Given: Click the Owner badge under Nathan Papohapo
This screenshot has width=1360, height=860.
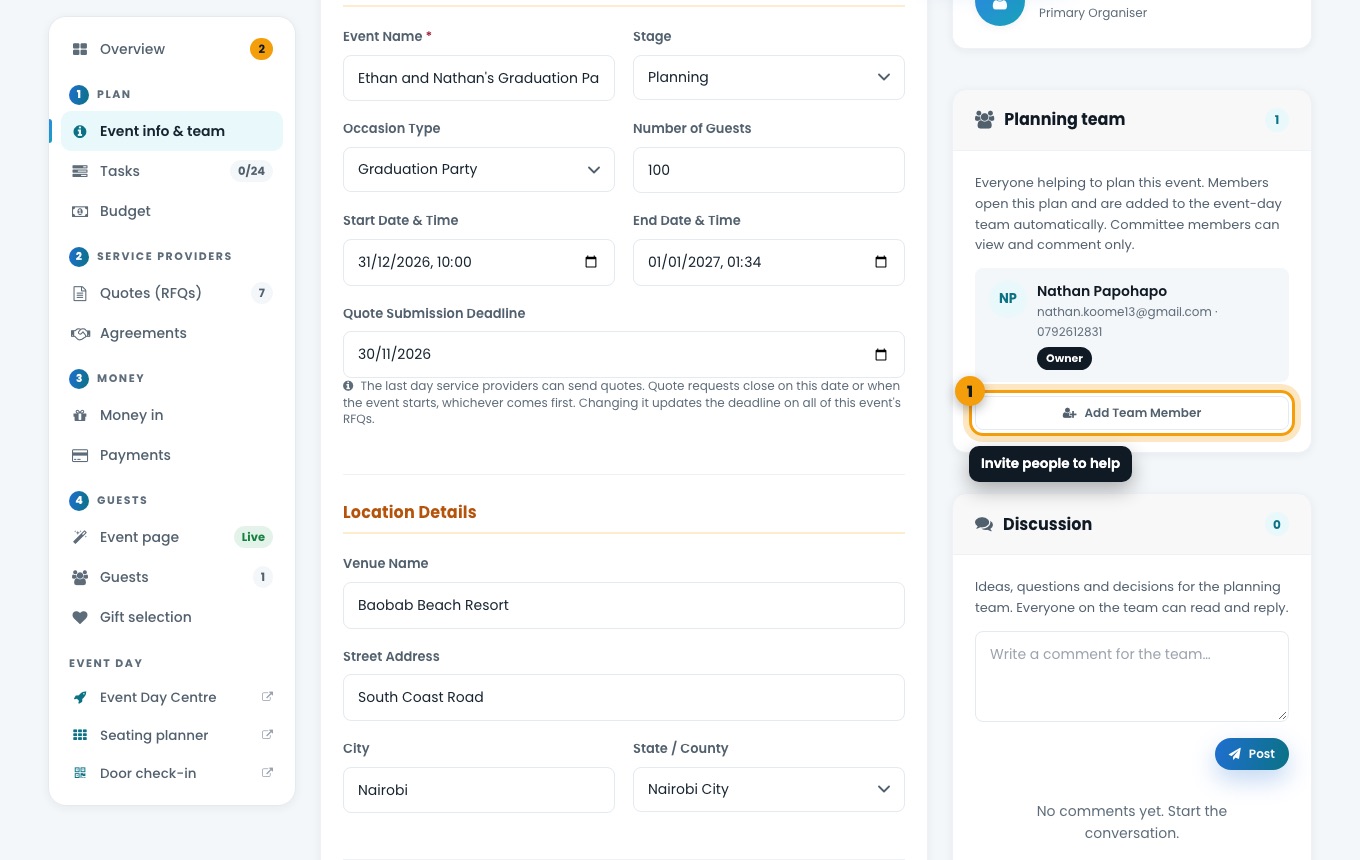Looking at the screenshot, I should (1064, 358).
